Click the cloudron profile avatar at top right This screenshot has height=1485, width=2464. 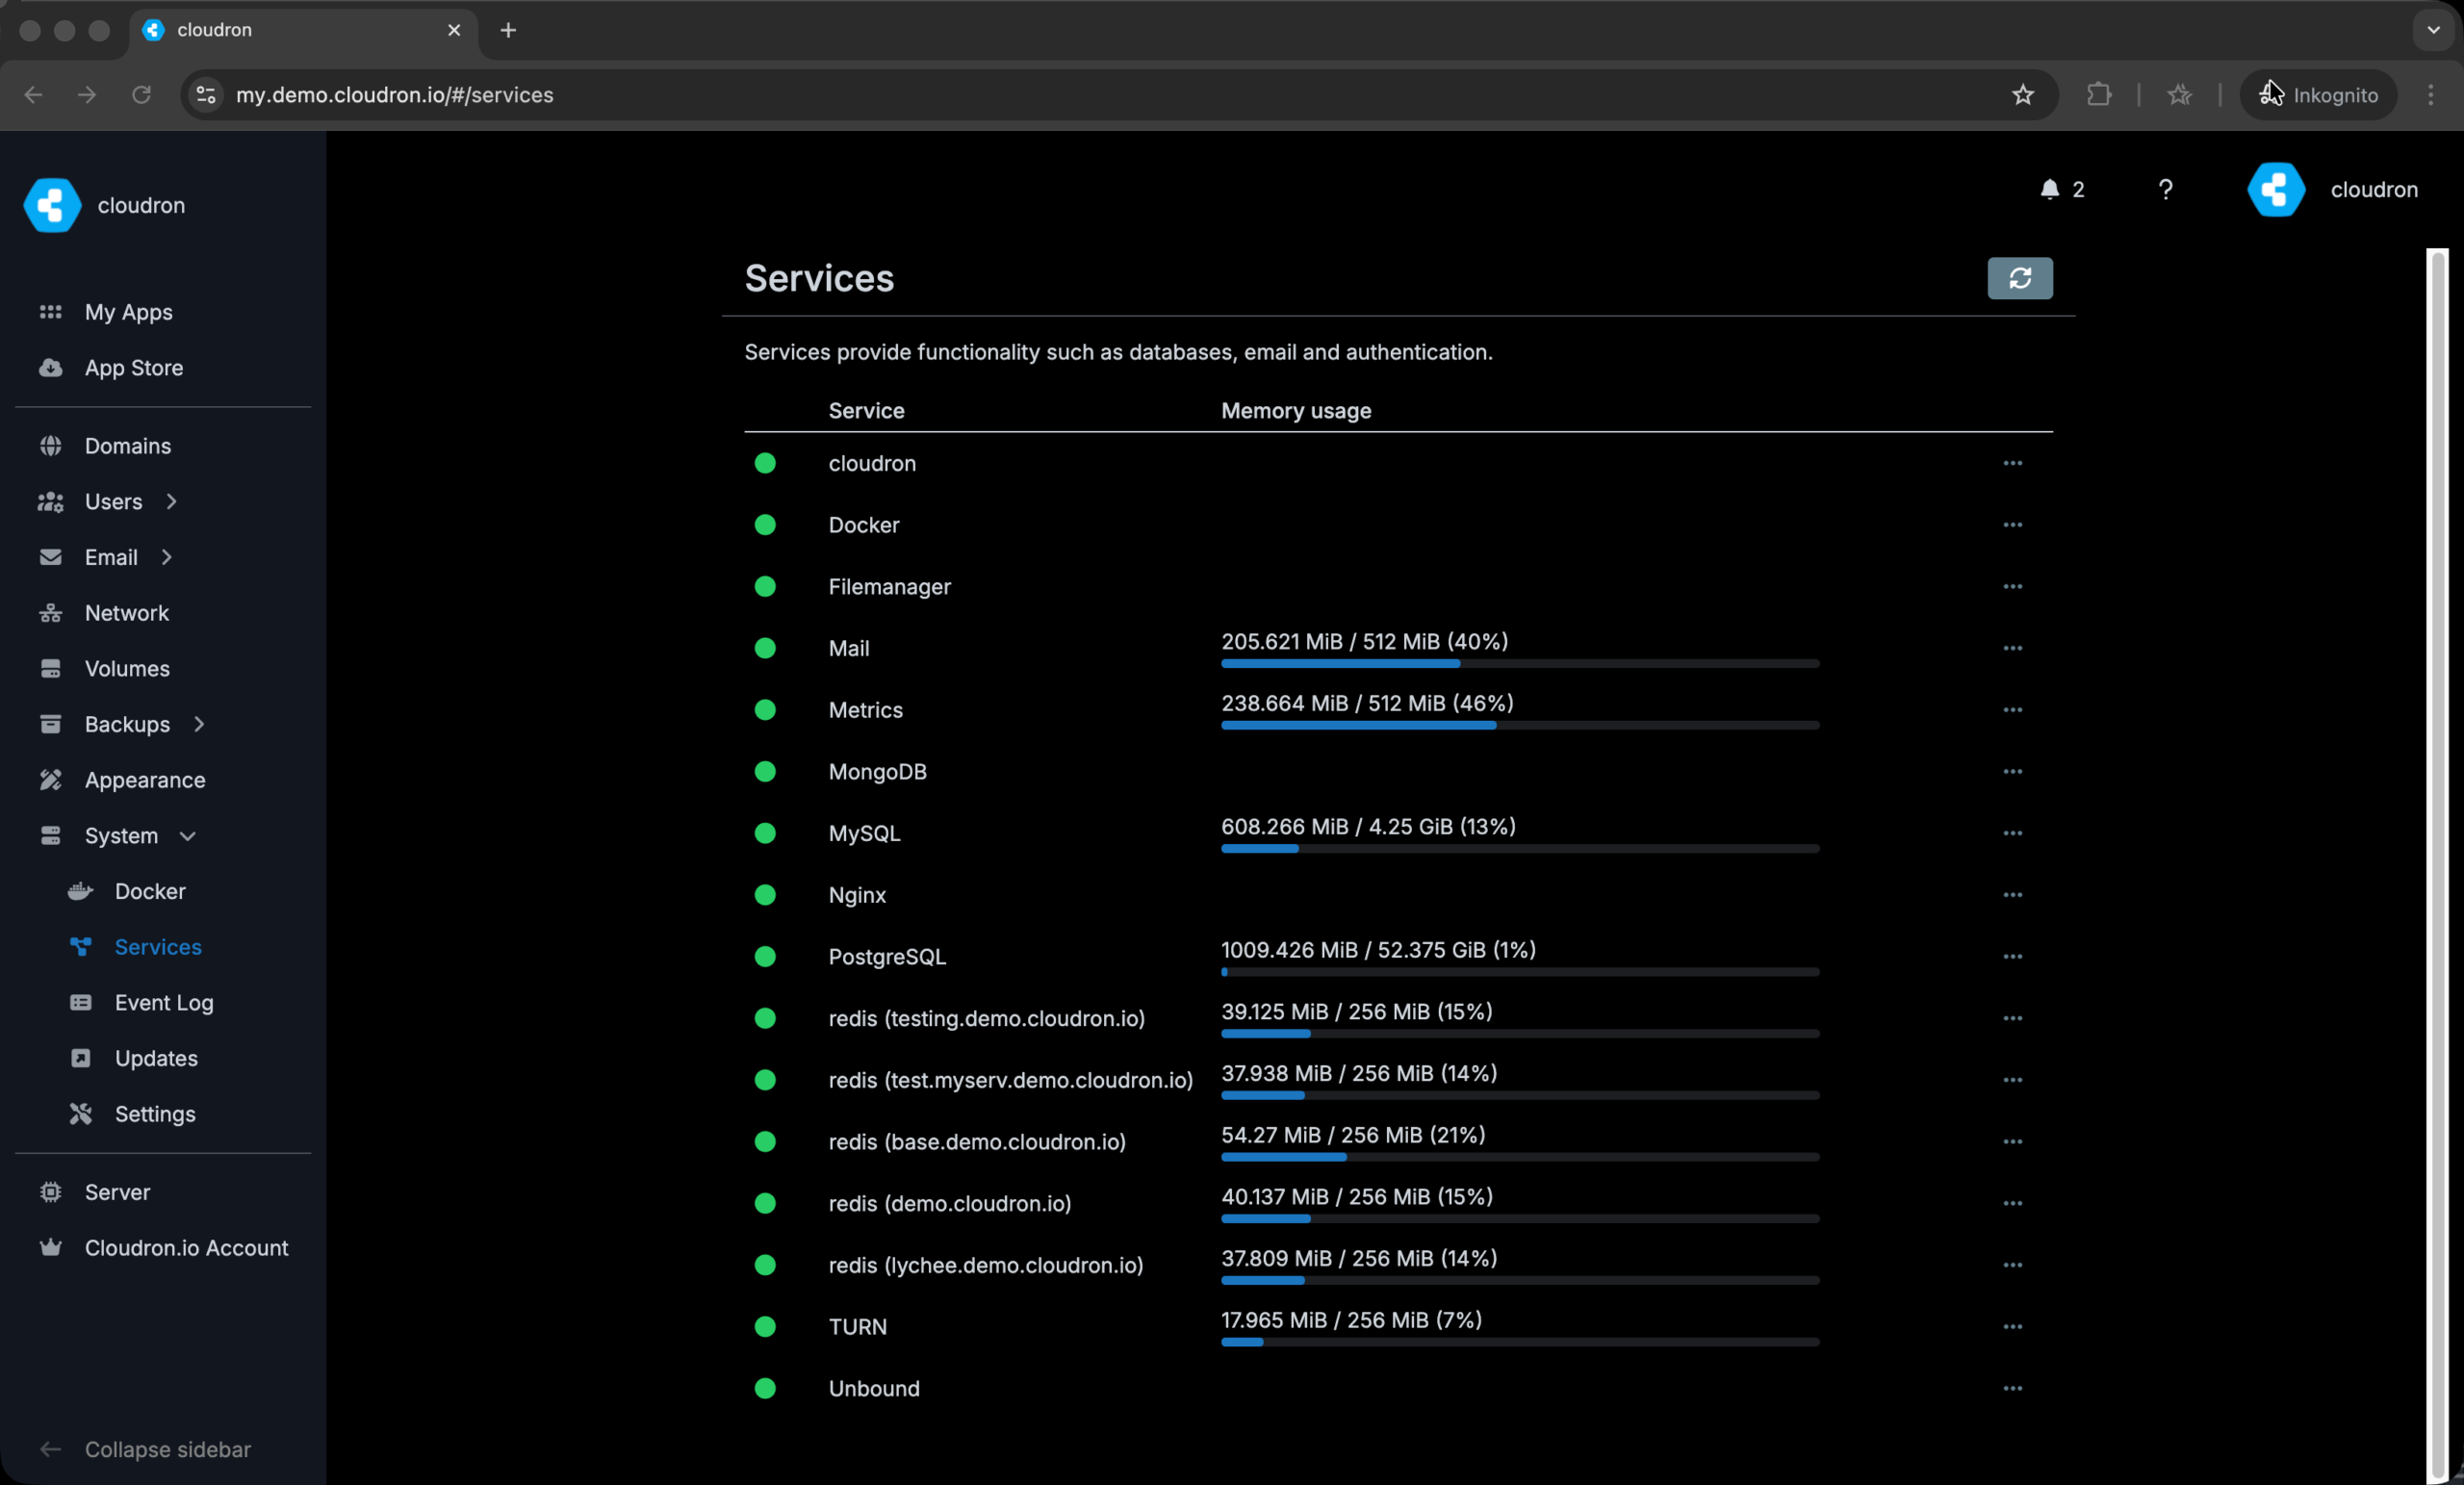(x=2275, y=189)
